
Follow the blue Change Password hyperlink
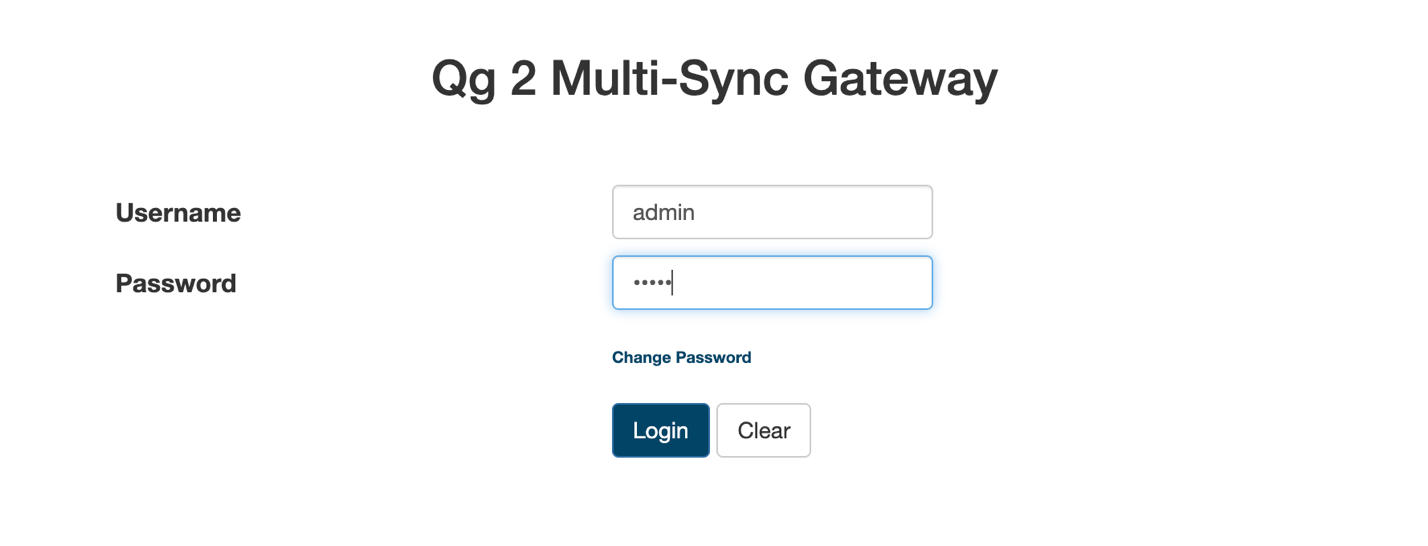tap(681, 357)
